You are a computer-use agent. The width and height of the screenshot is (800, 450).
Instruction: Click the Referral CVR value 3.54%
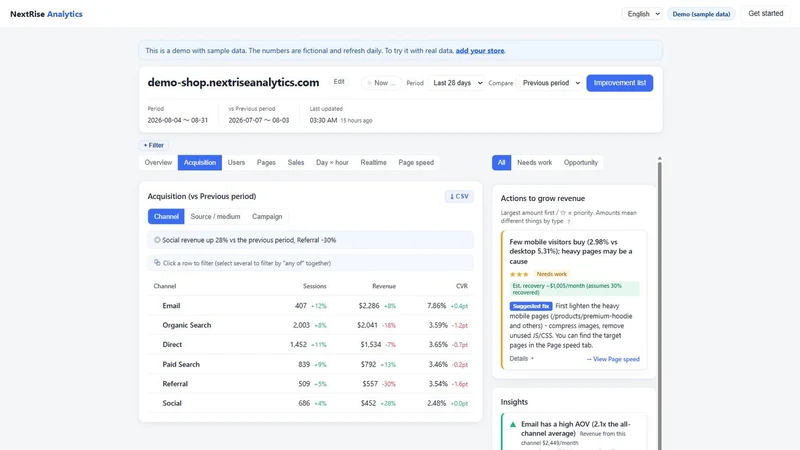point(438,384)
